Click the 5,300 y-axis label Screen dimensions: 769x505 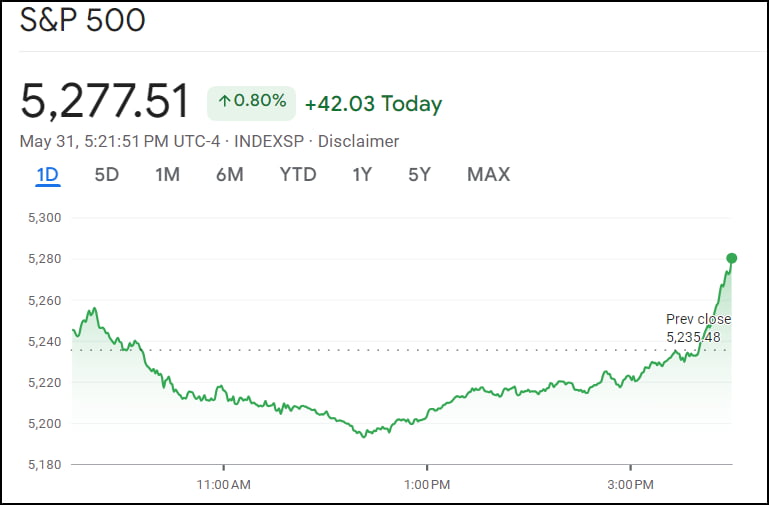click(x=45, y=218)
